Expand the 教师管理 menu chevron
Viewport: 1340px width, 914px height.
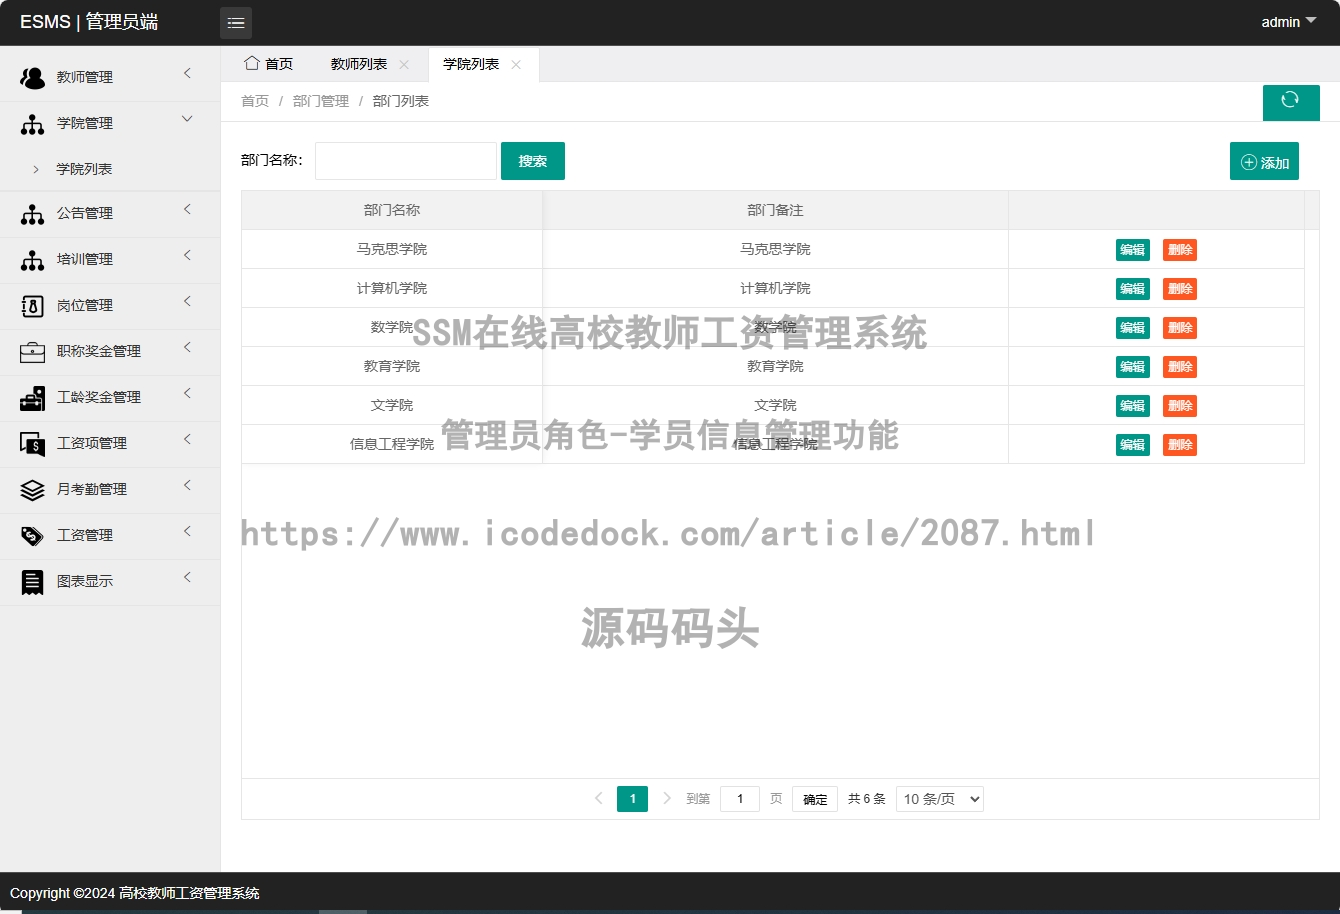coord(187,73)
